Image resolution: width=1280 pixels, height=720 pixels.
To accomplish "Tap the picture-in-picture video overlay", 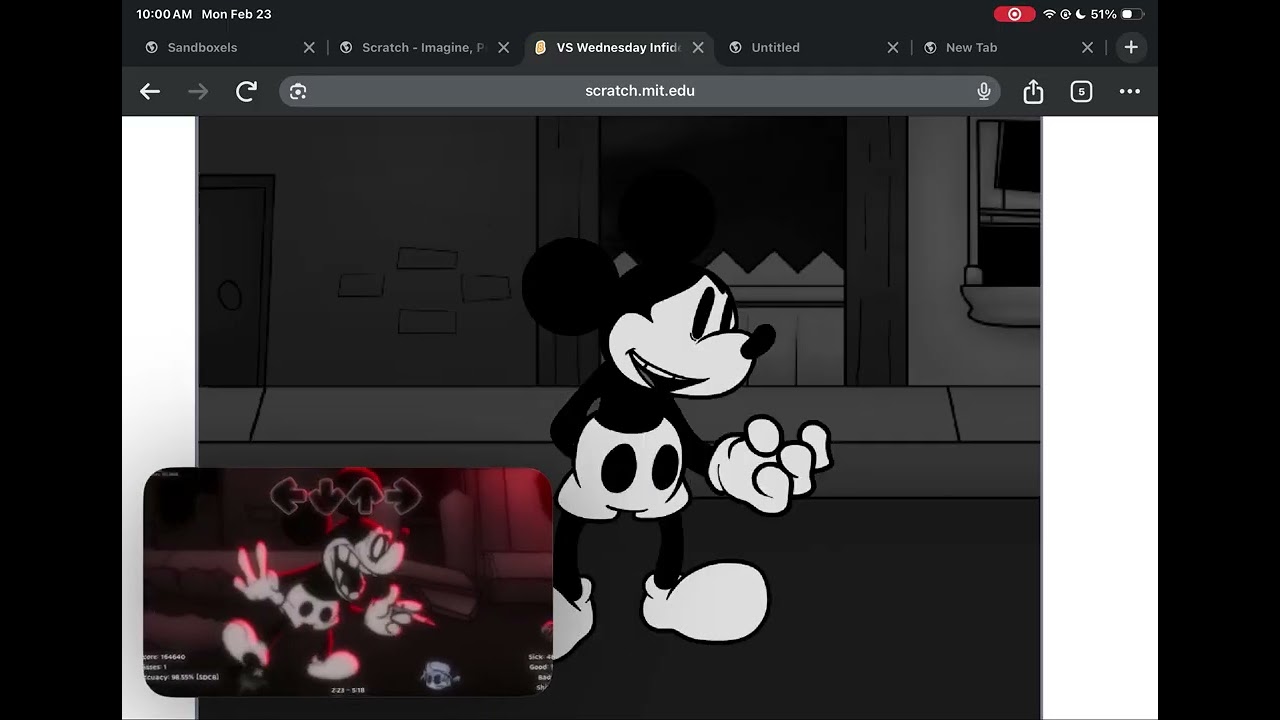I will 348,582.
